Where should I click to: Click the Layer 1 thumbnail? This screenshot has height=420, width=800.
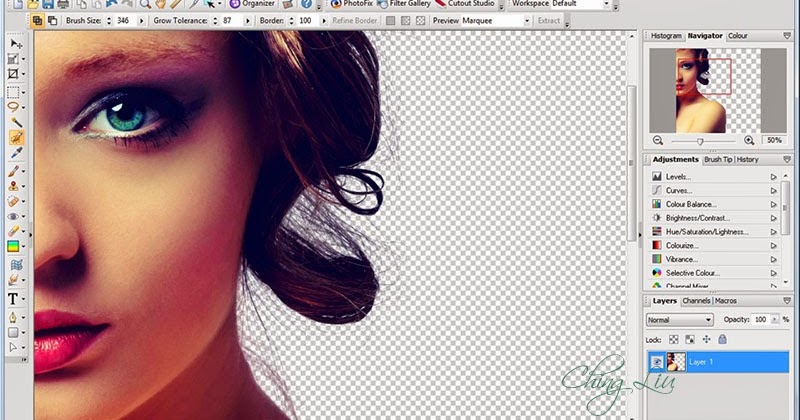click(677, 362)
